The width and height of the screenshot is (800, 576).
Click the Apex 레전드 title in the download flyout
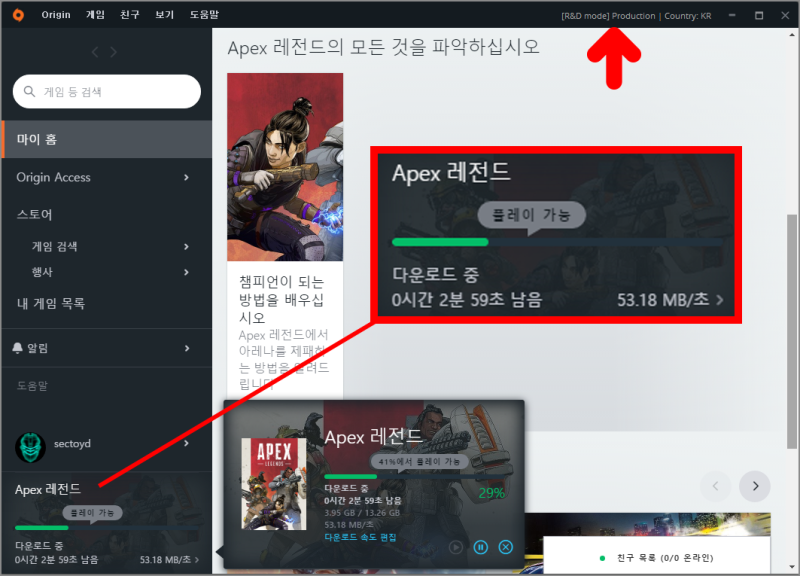[x=373, y=437]
